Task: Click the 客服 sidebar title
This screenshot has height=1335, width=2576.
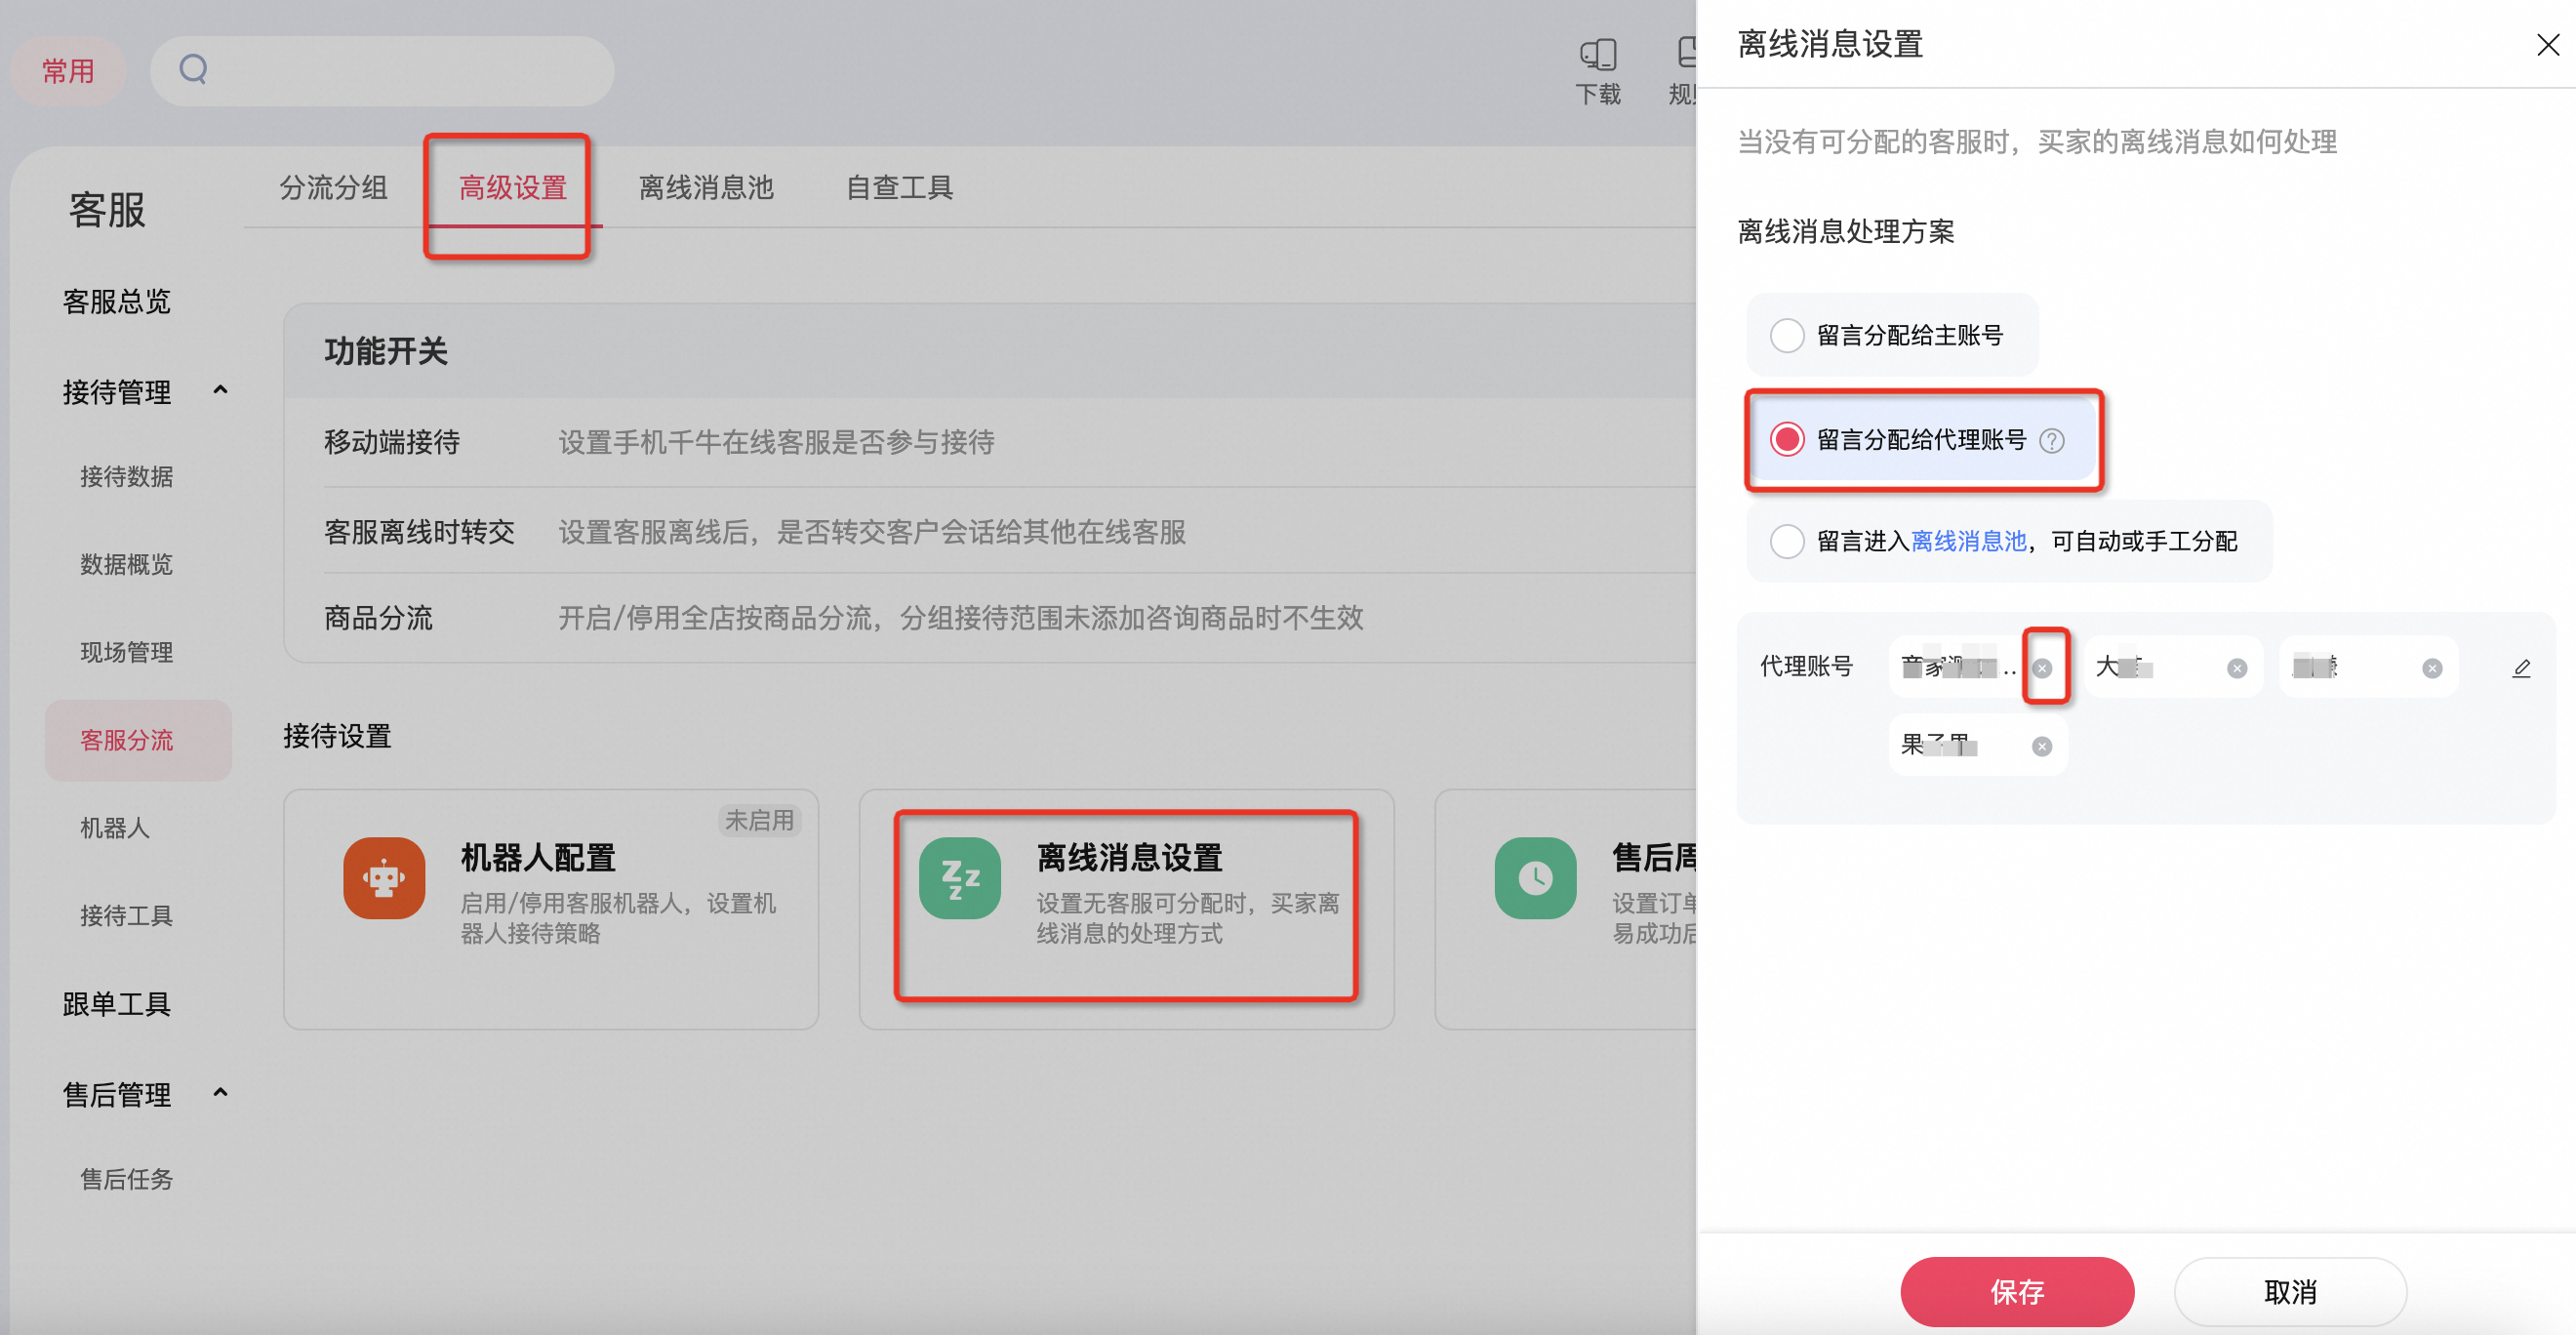Action: pyautogui.click(x=107, y=210)
